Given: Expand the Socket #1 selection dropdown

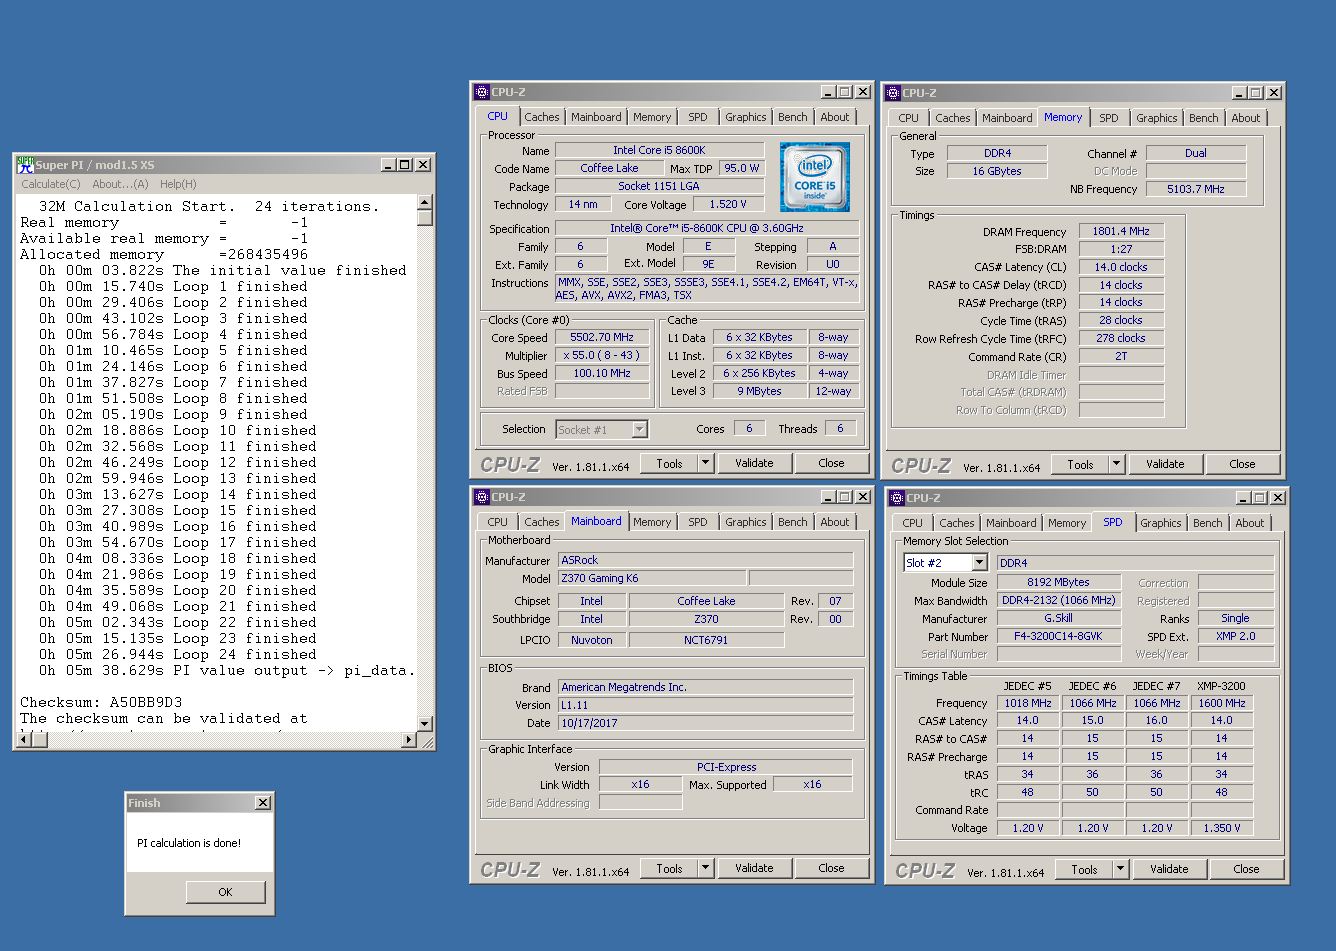Looking at the screenshot, I should point(639,429).
